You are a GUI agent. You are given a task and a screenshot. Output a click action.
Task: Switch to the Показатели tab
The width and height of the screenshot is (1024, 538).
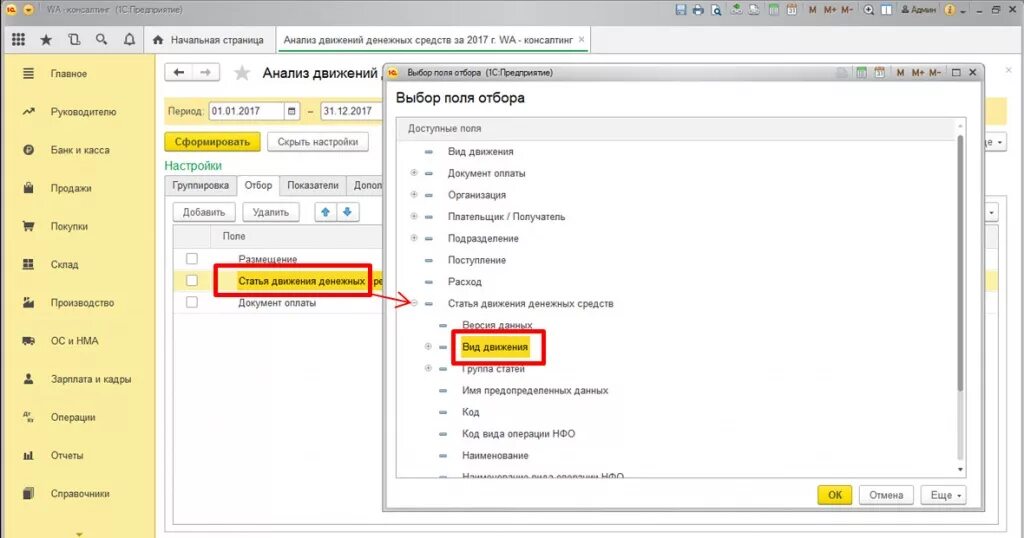(x=313, y=185)
